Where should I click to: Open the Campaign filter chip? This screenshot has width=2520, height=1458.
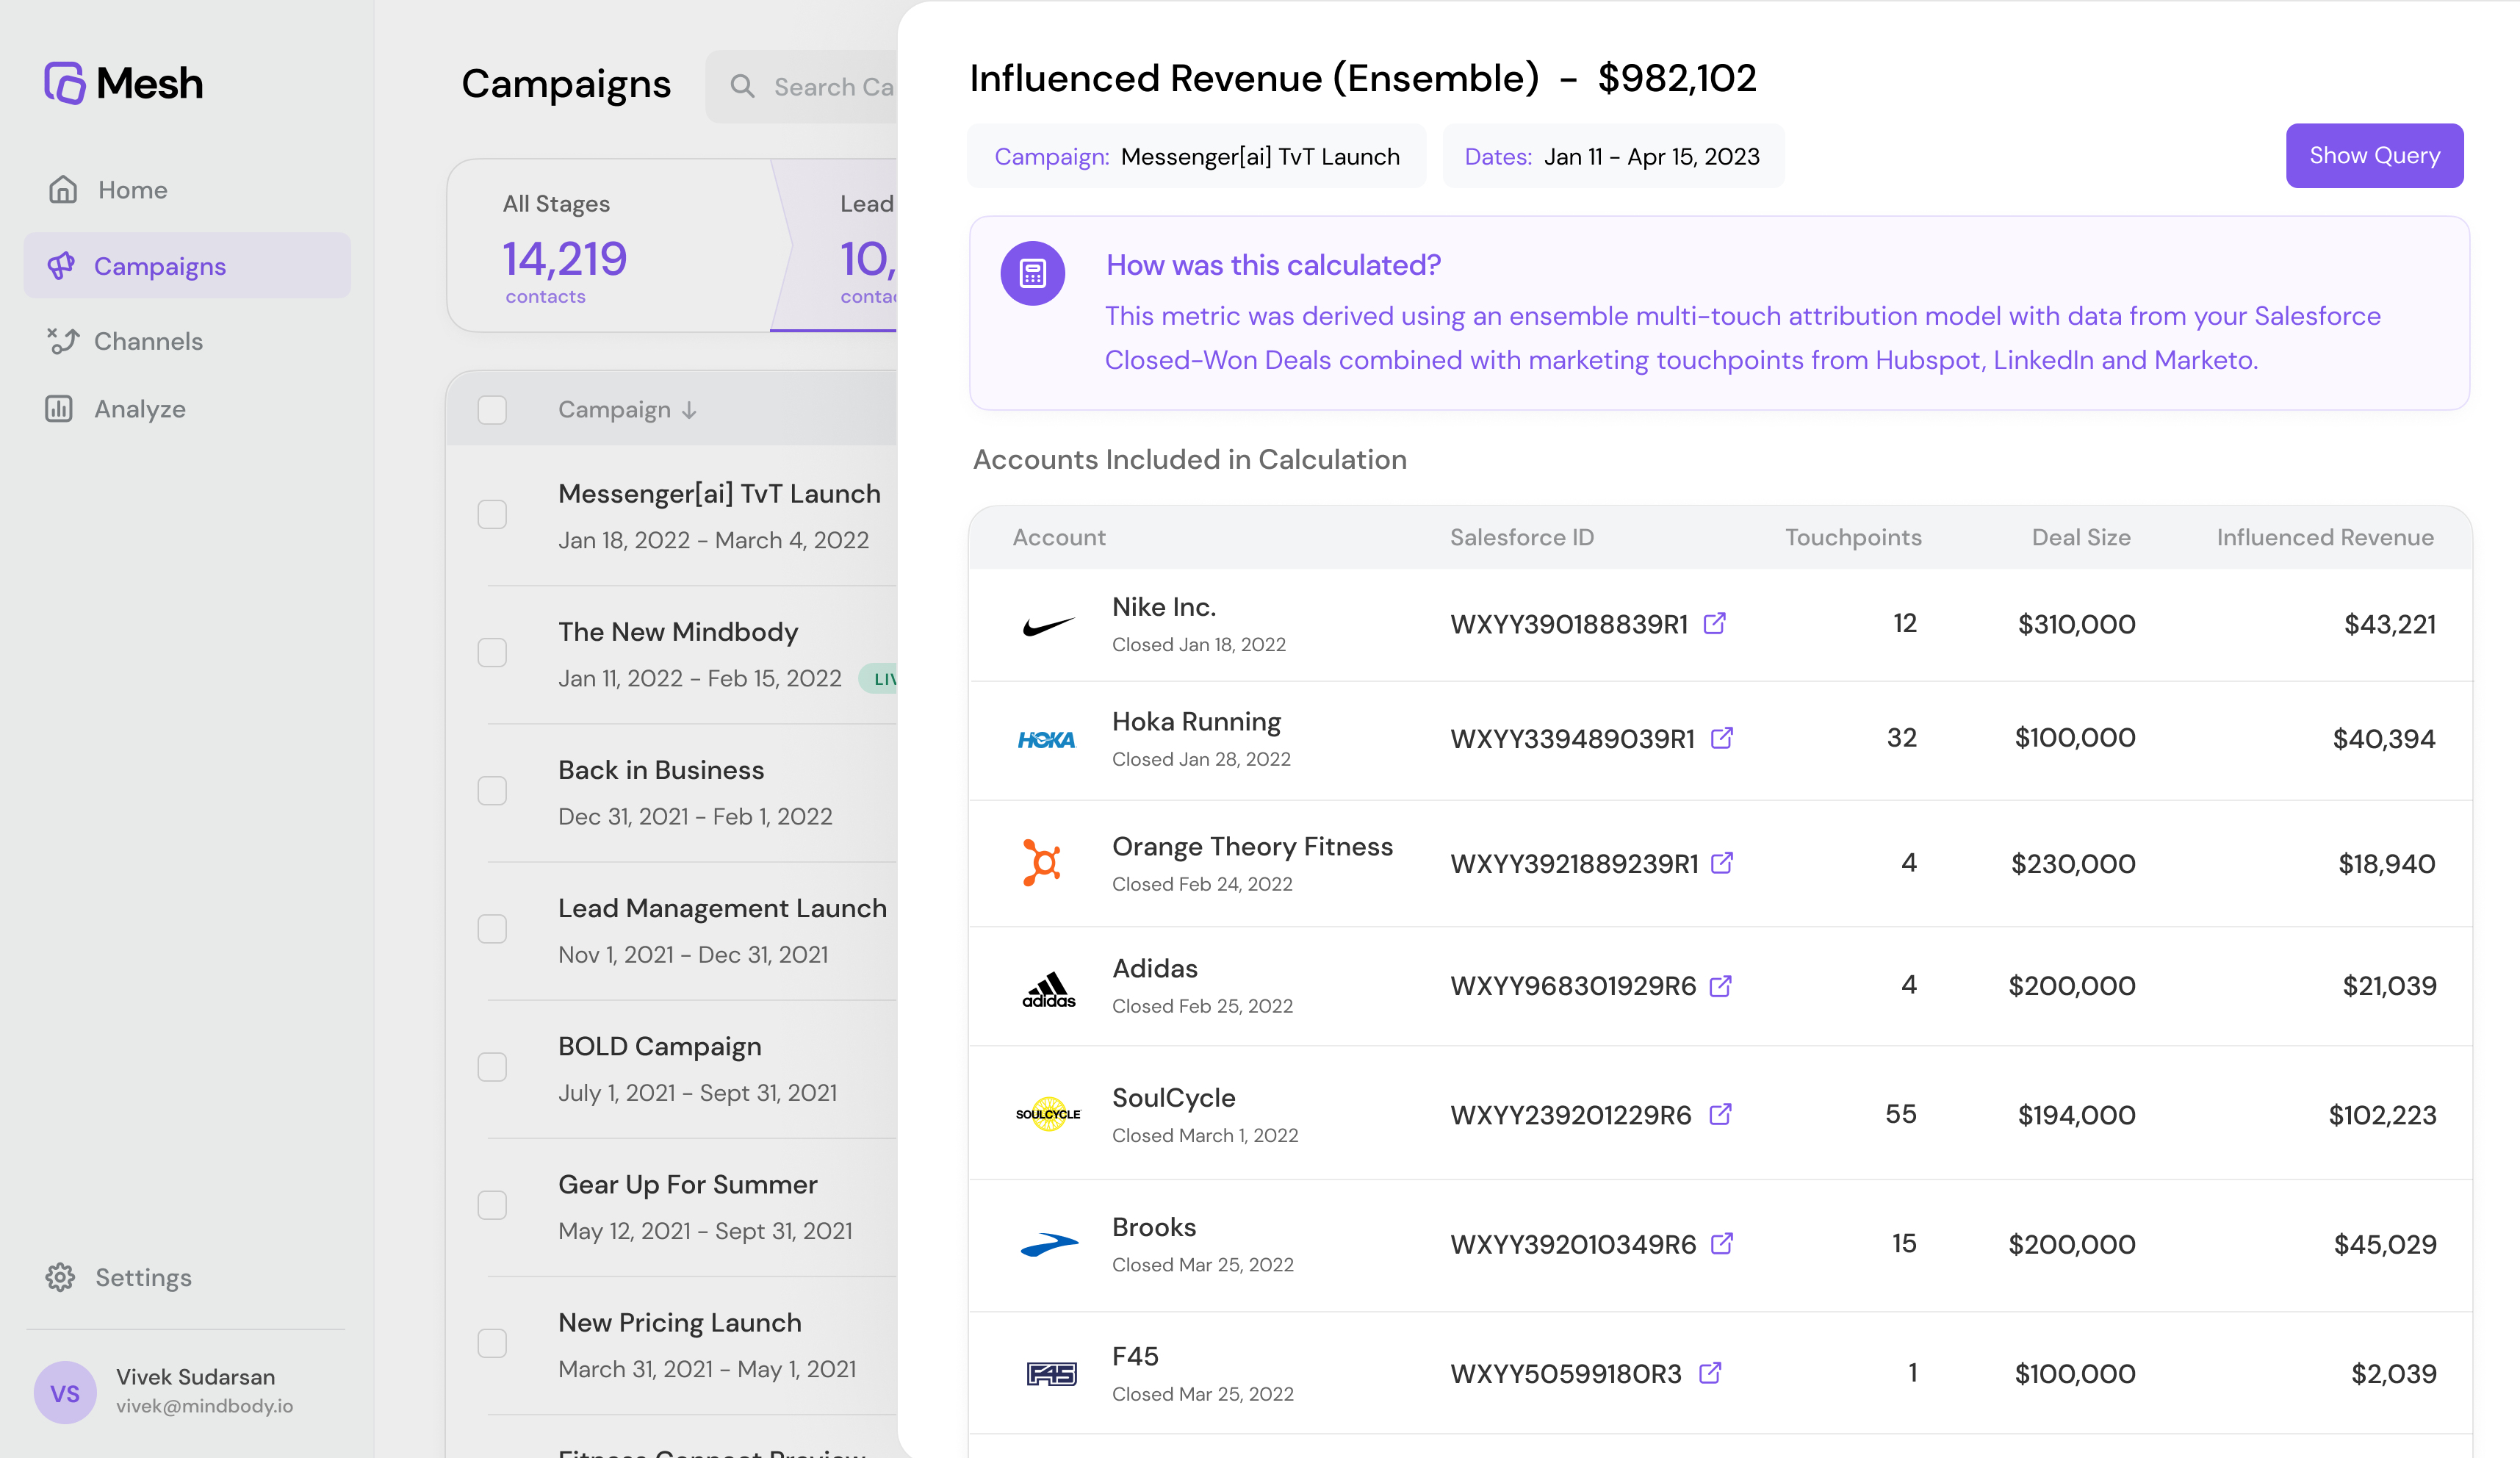coord(1196,157)
